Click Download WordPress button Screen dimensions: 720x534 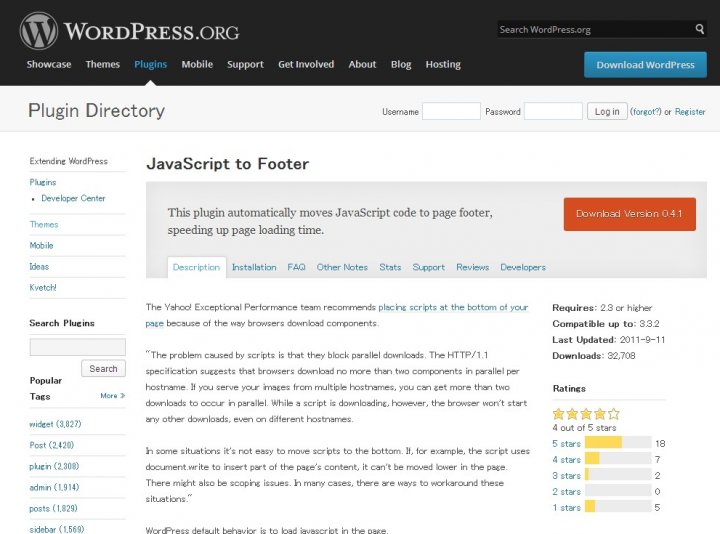click(645, 65)
